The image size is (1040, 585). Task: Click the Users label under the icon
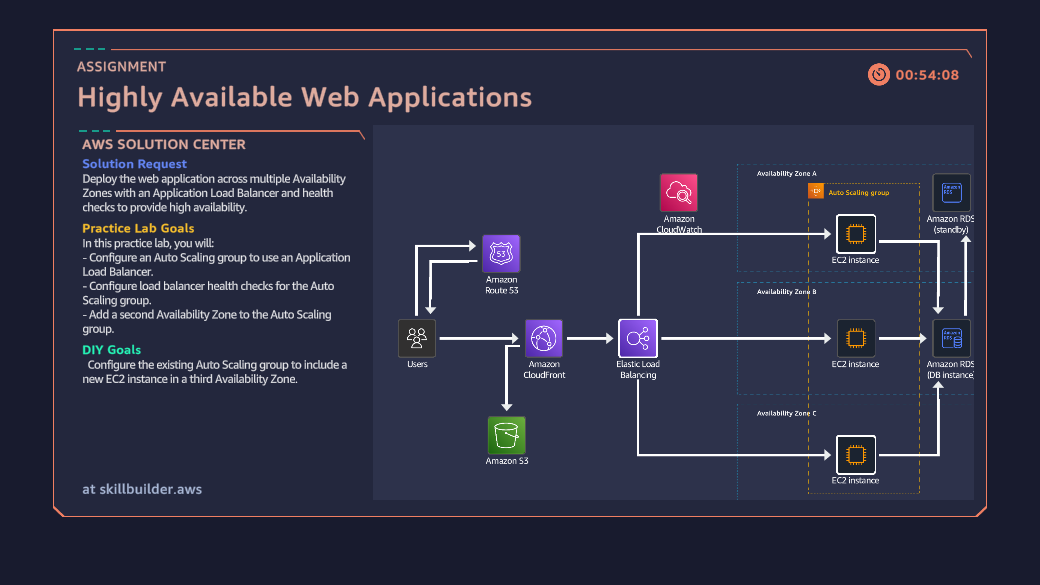(x=417, y=364)
